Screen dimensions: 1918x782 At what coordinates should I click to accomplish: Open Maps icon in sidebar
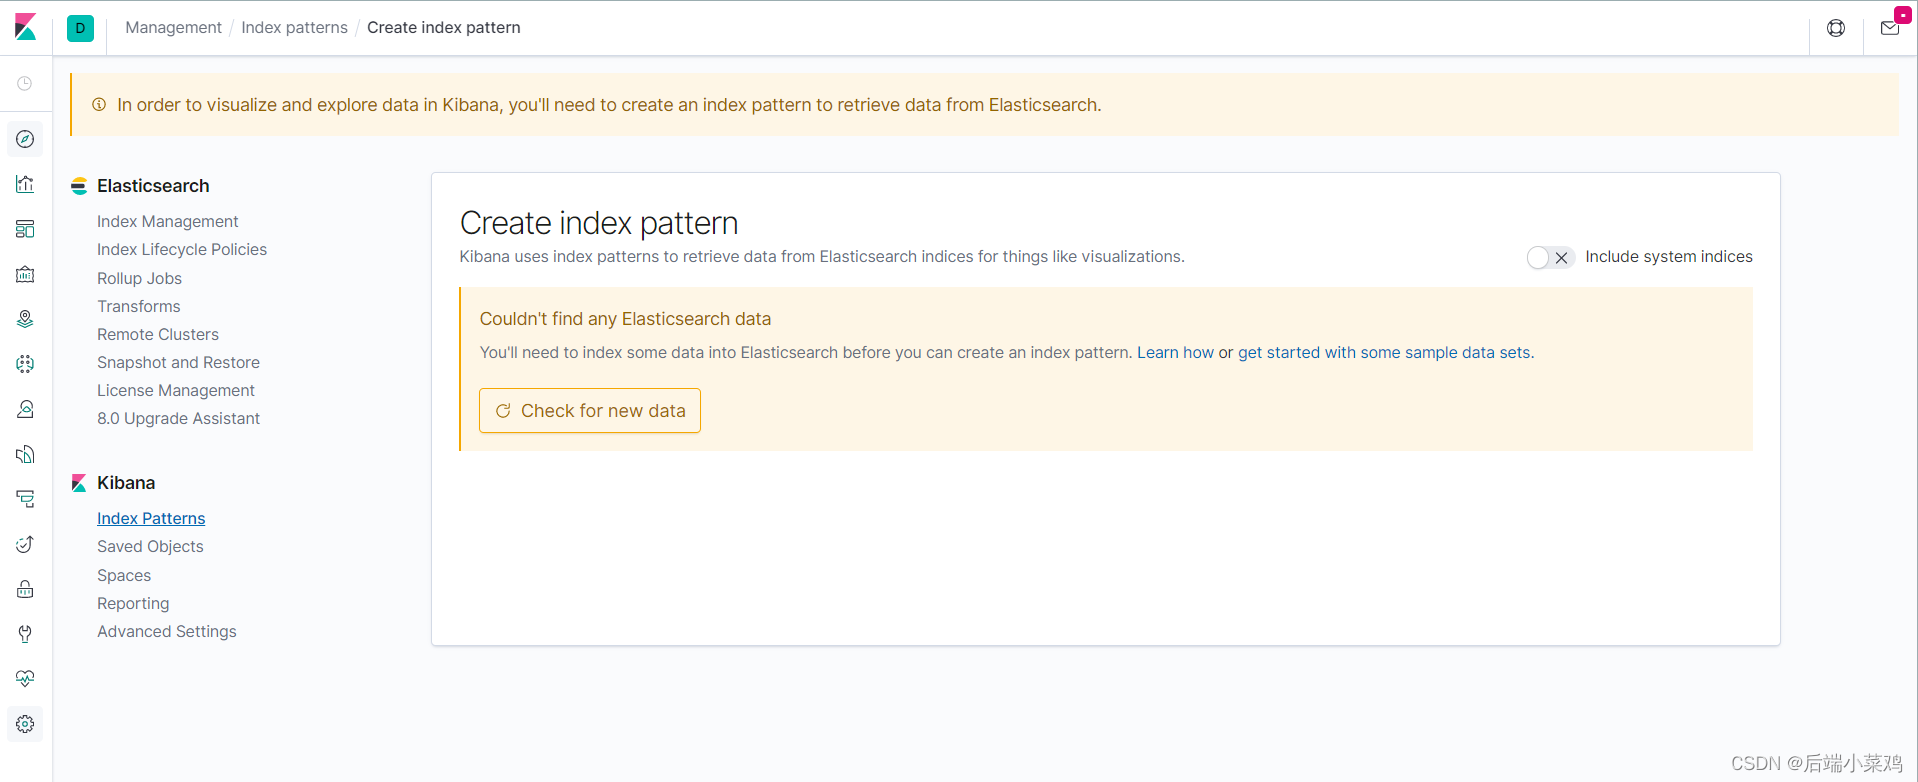25,319
